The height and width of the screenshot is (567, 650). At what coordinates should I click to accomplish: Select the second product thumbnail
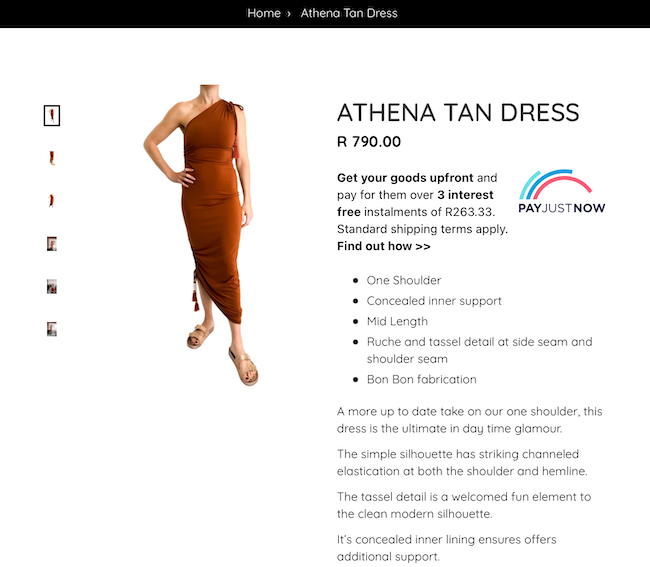tap(52, 158)
